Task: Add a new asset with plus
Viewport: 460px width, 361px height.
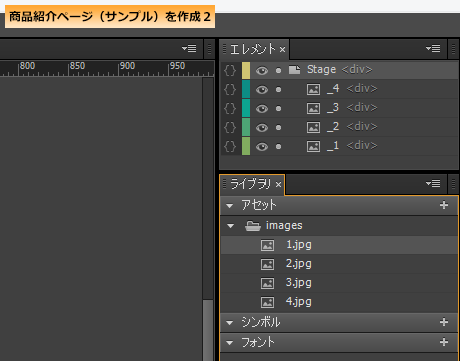Action: [444, 205]
